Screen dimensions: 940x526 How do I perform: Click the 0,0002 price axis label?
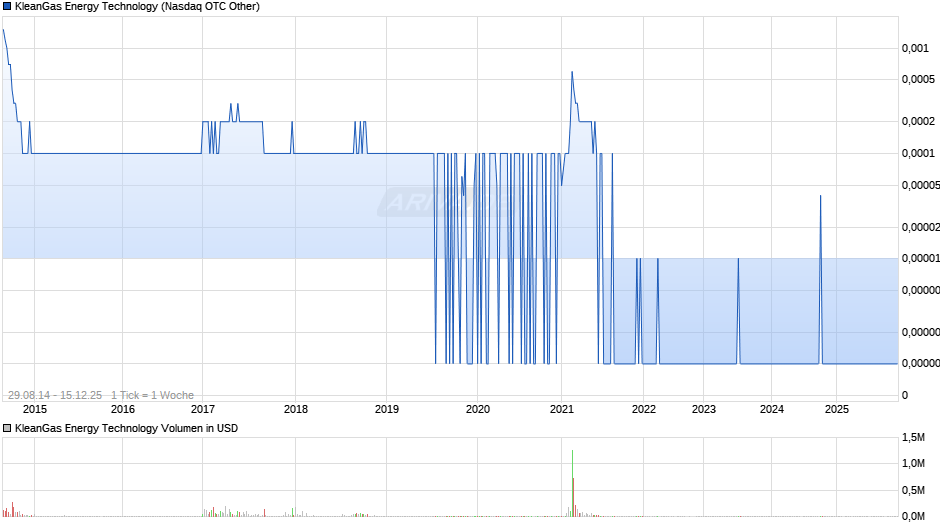(x=918, y=121)
